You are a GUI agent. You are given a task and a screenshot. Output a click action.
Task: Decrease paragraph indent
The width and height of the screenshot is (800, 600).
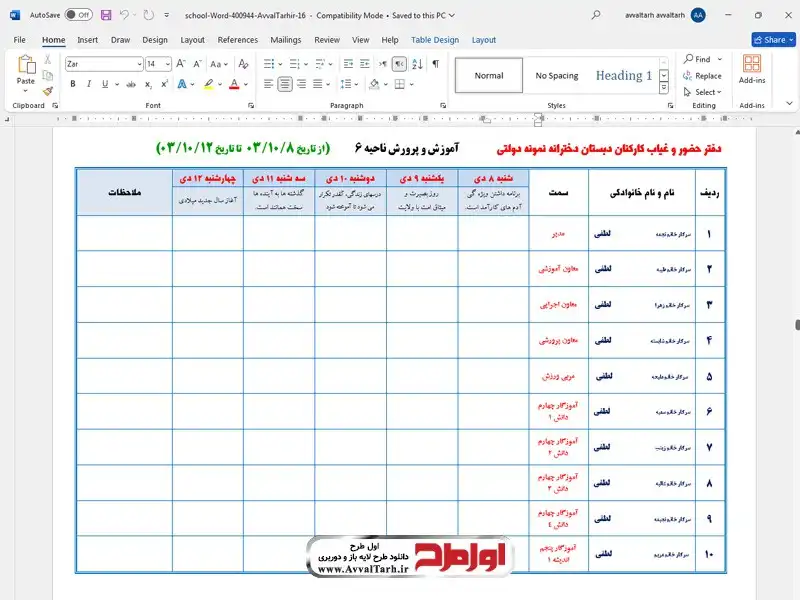point(348,64)
